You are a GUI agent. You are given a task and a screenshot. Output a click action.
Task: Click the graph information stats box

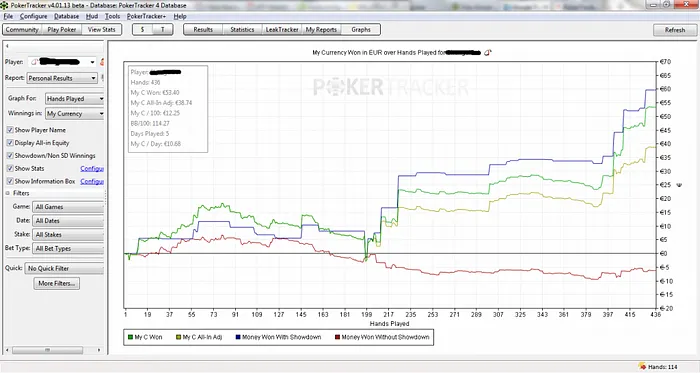168,109
